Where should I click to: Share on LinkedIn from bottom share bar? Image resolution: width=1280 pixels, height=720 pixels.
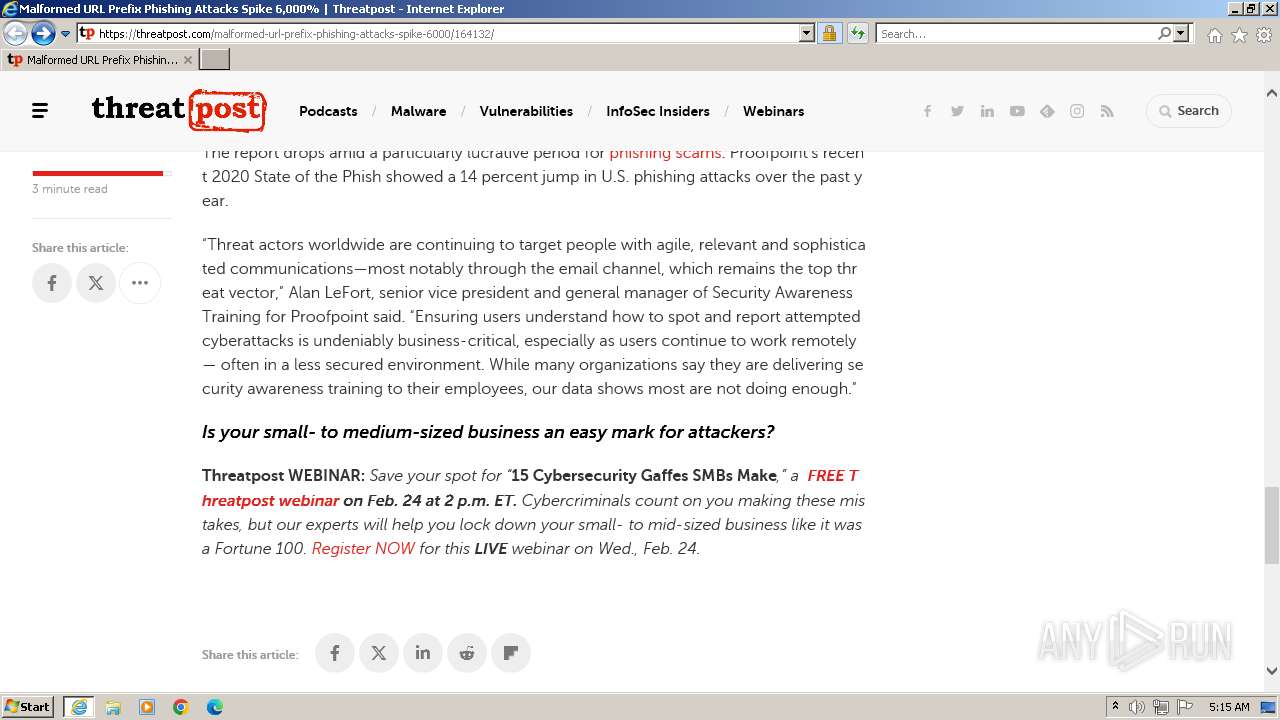[x=423, y=653]
